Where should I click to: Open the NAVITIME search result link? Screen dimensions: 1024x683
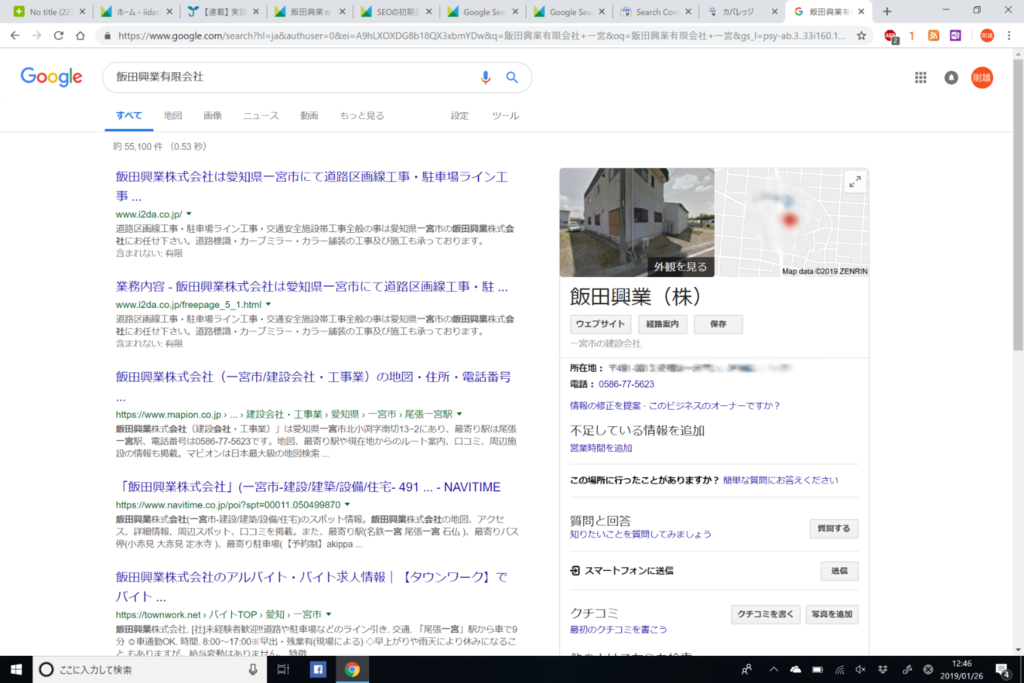coord(308,487)
